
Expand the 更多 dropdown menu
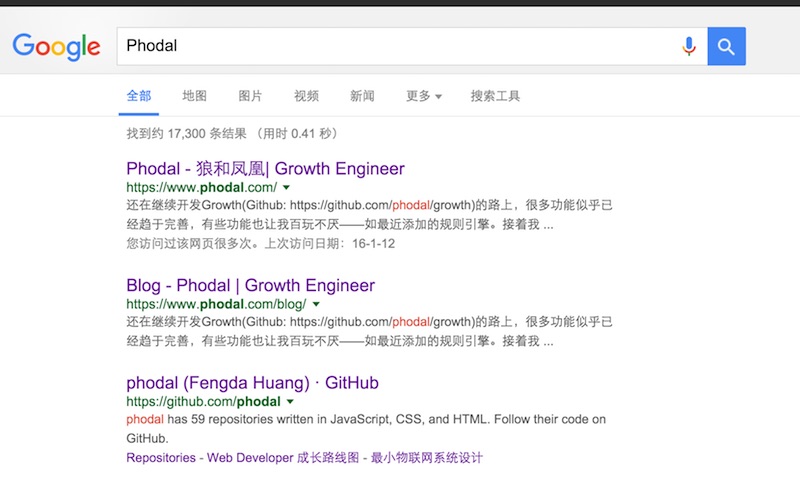pos(423,96)
